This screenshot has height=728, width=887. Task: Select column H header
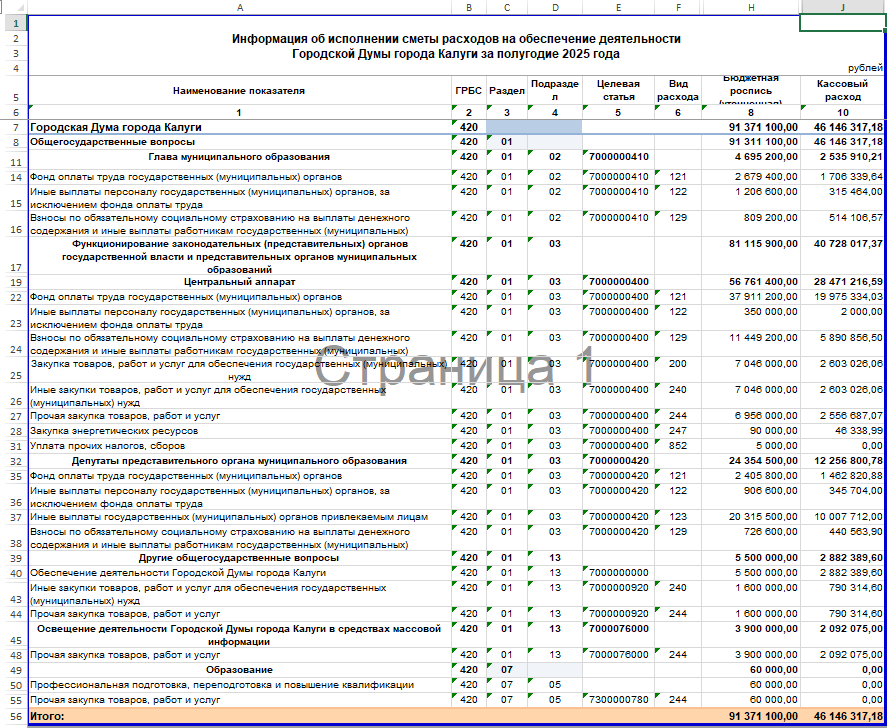pyautogui.click(x=750, y=7)
